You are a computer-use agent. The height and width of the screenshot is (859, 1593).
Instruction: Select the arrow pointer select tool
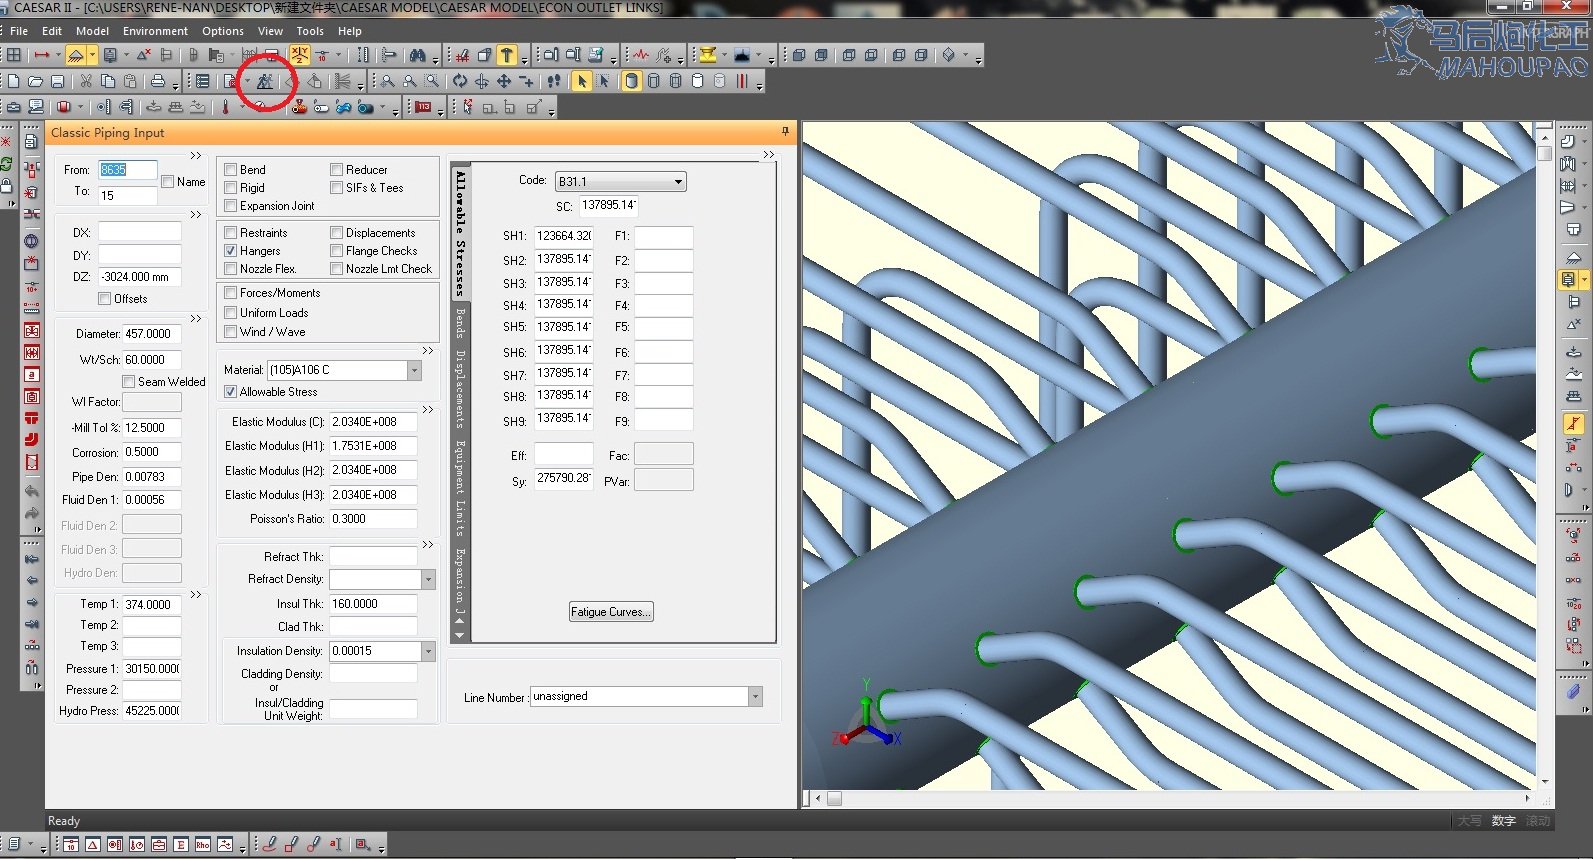pyautogui.click(x=581, y=81)
